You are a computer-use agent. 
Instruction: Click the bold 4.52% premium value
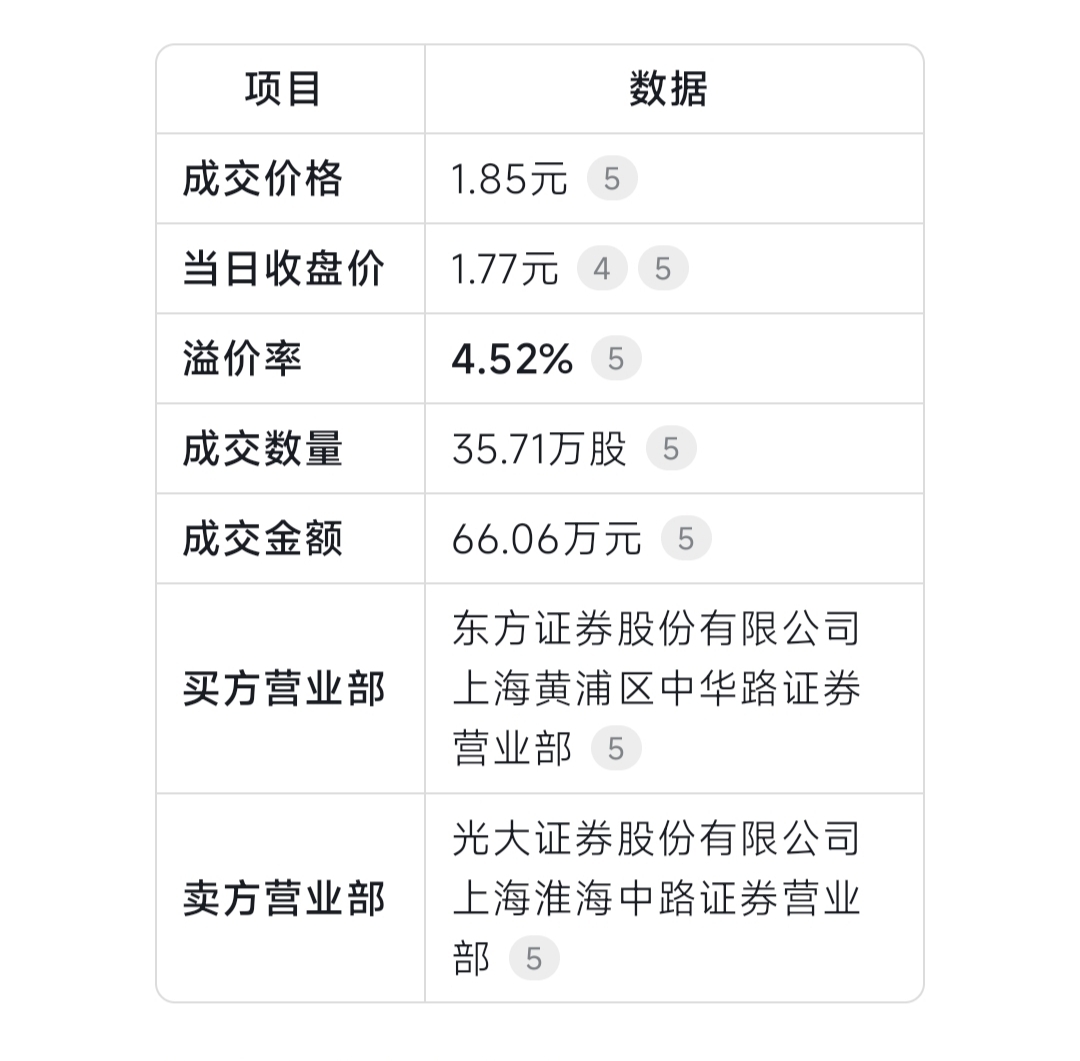512,359
